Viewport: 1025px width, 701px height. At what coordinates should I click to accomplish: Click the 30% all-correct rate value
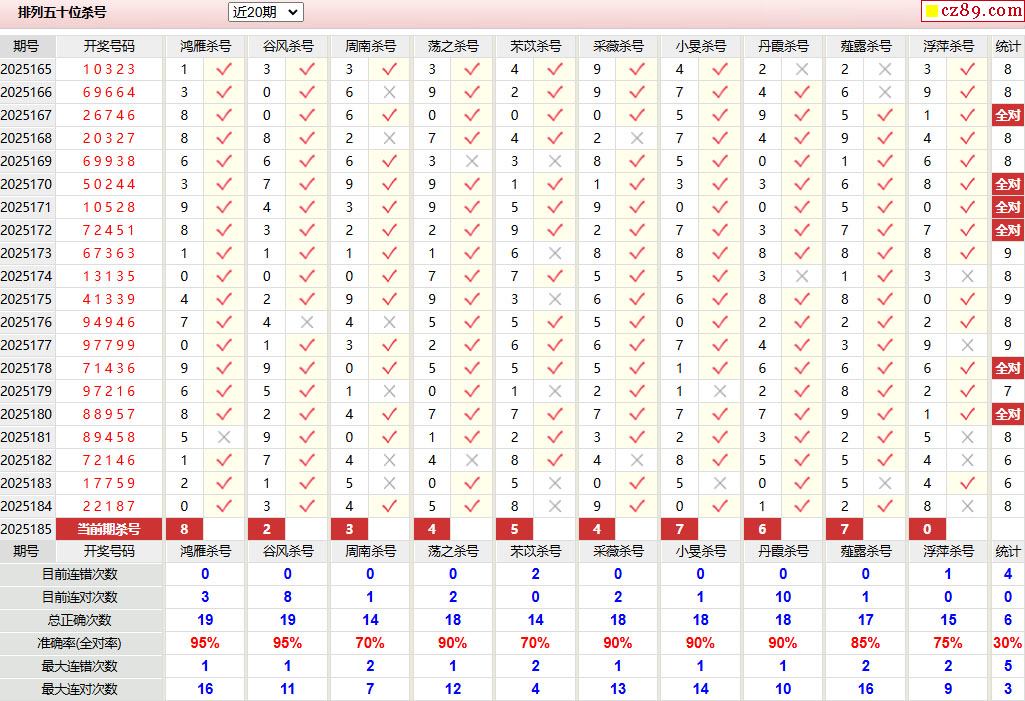[1007, 643]
